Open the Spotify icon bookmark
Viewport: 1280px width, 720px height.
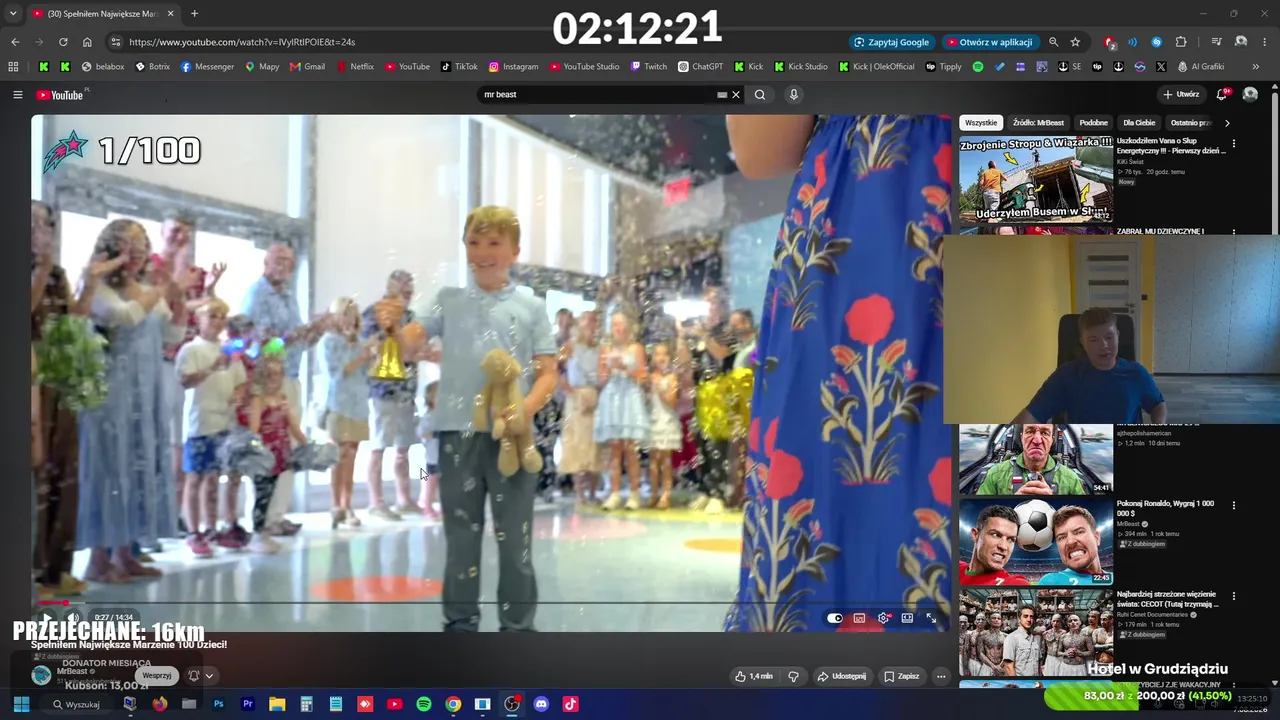[978, 67]
